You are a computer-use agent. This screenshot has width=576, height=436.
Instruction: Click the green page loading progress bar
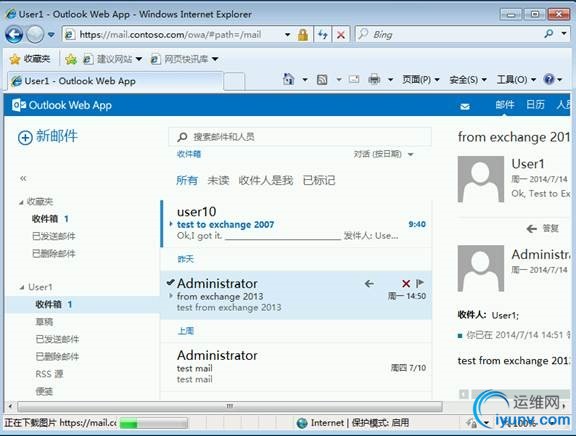click(x=154, y=423)
